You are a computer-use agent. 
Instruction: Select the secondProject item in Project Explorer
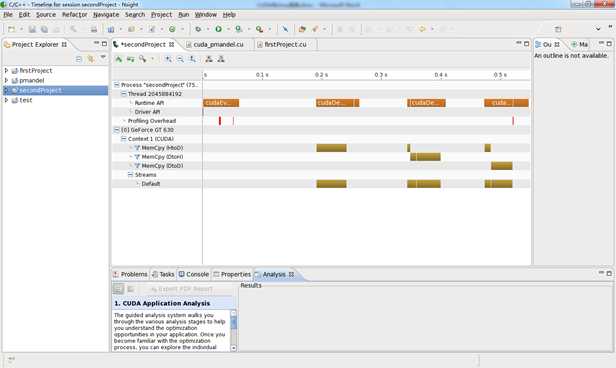pyautogui.click(x=55, y=90)
